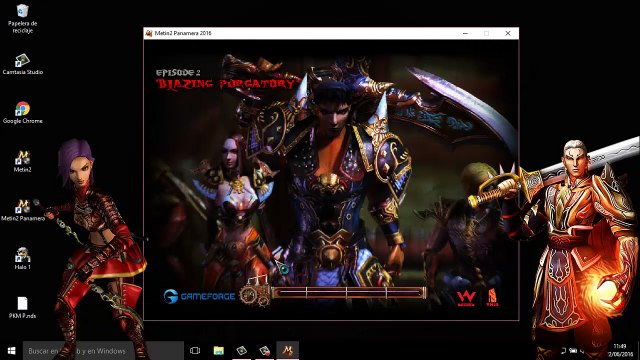The image size is (640, 360).
Task: Minimize the Metin2 Panamera 2016 window
Action: (465, 33)
